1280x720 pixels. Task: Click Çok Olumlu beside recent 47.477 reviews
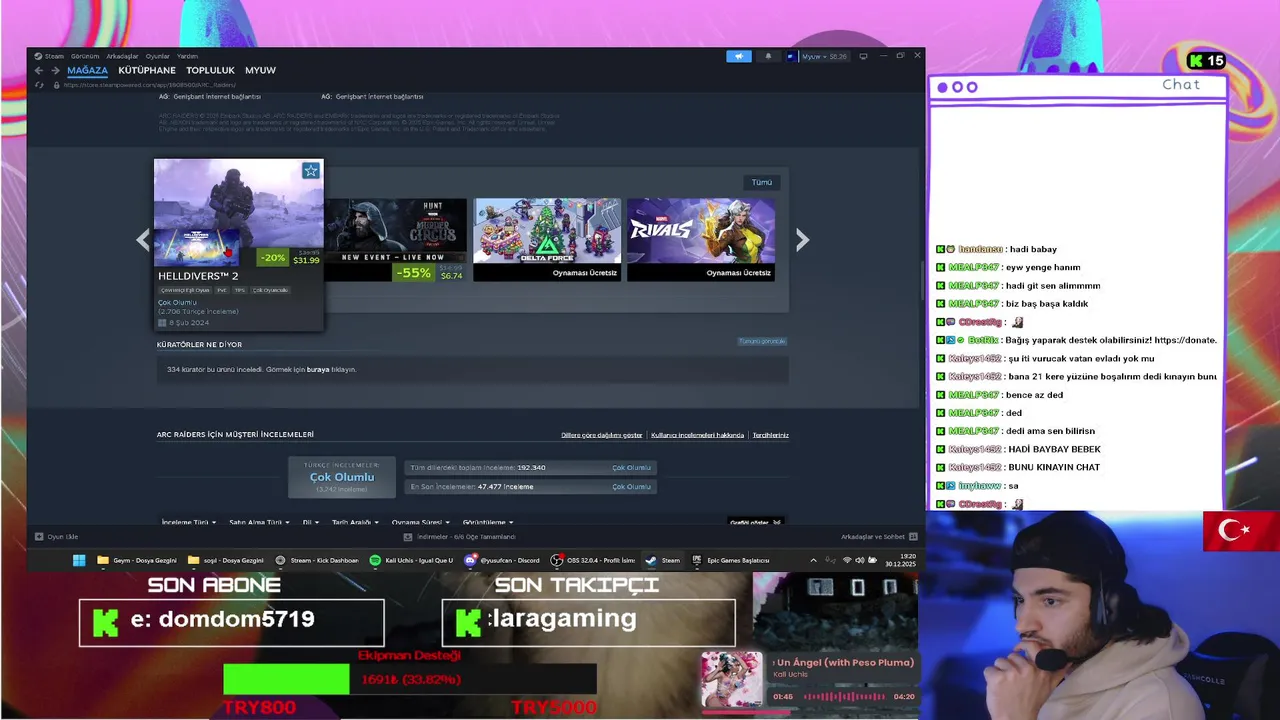point(631,487)
